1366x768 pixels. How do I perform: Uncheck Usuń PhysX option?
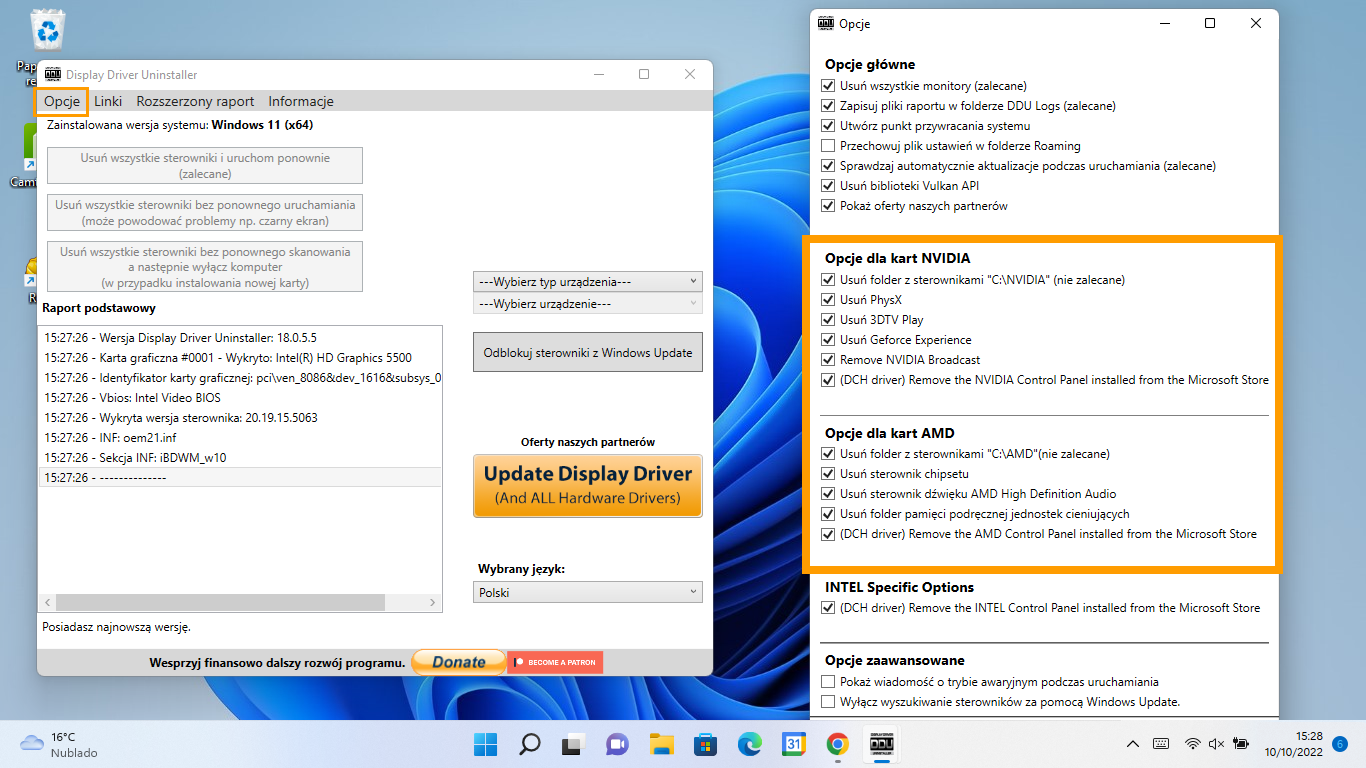(x=827, y=300)
